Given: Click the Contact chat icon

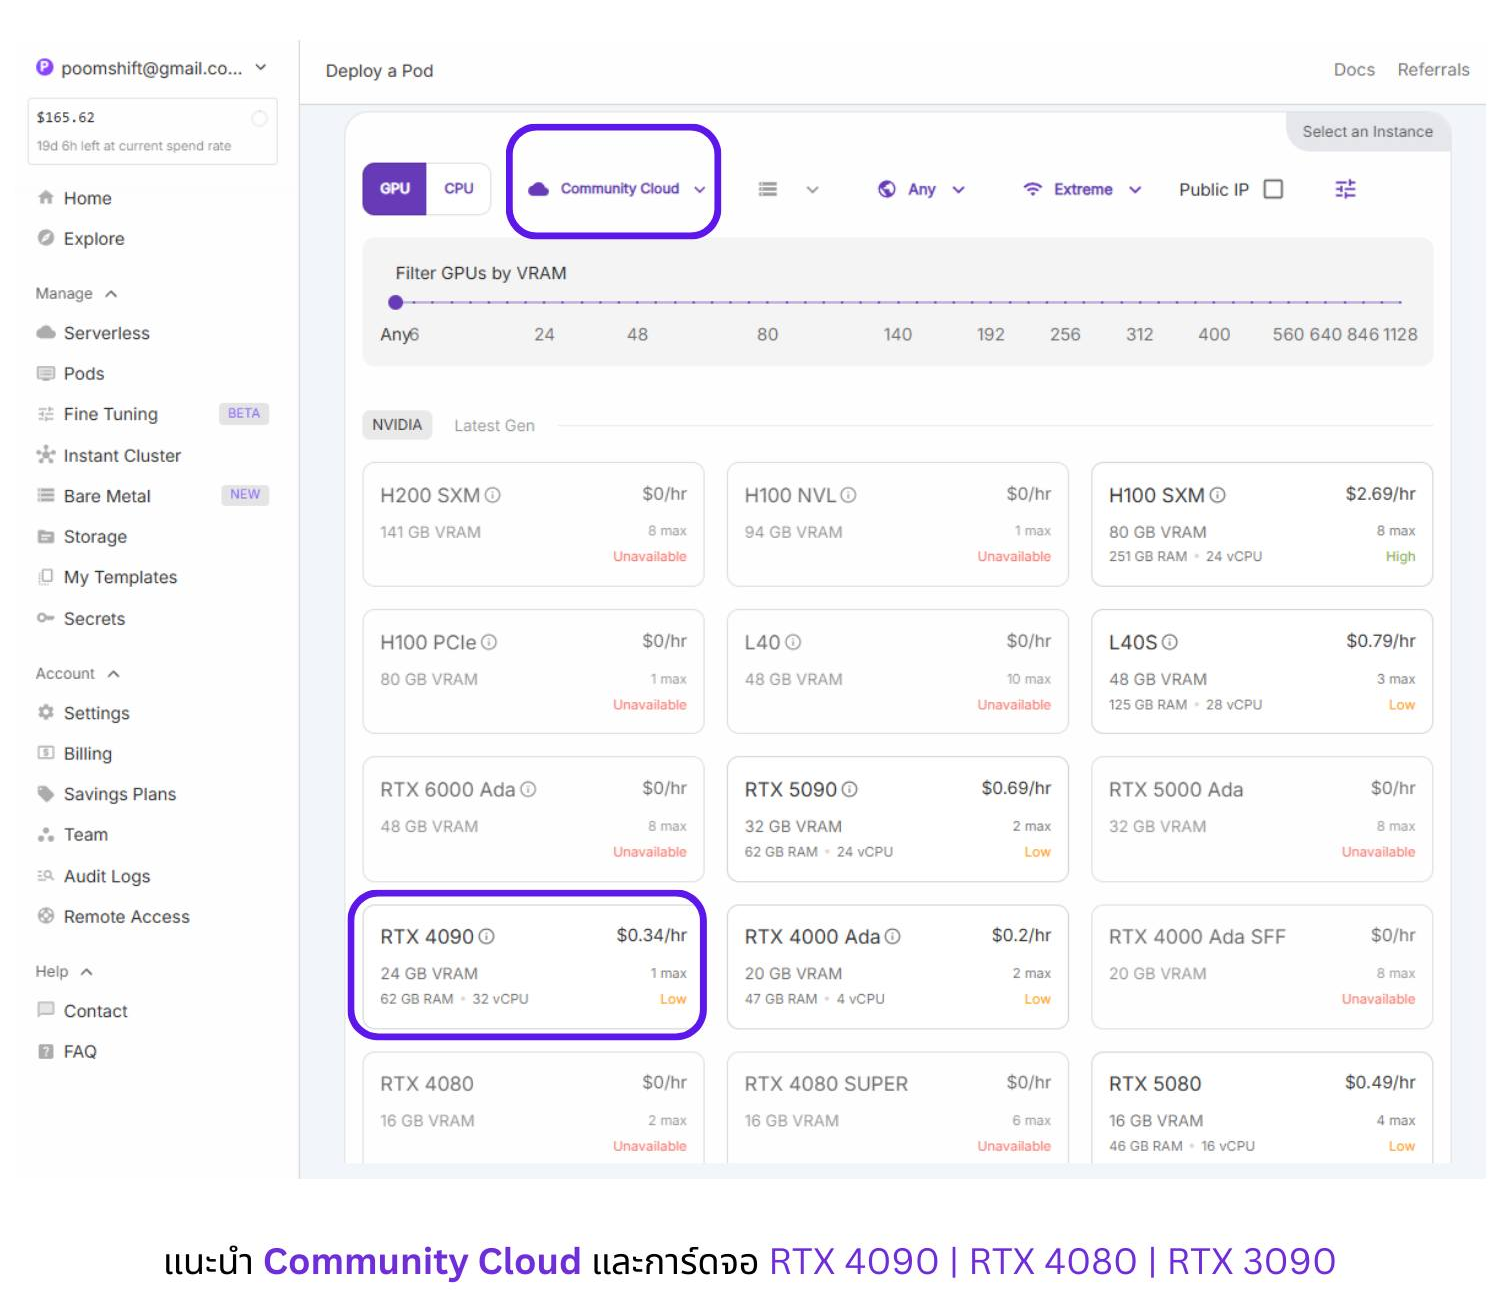Looking at the screenshot, I should click(x=45, y=1010).
